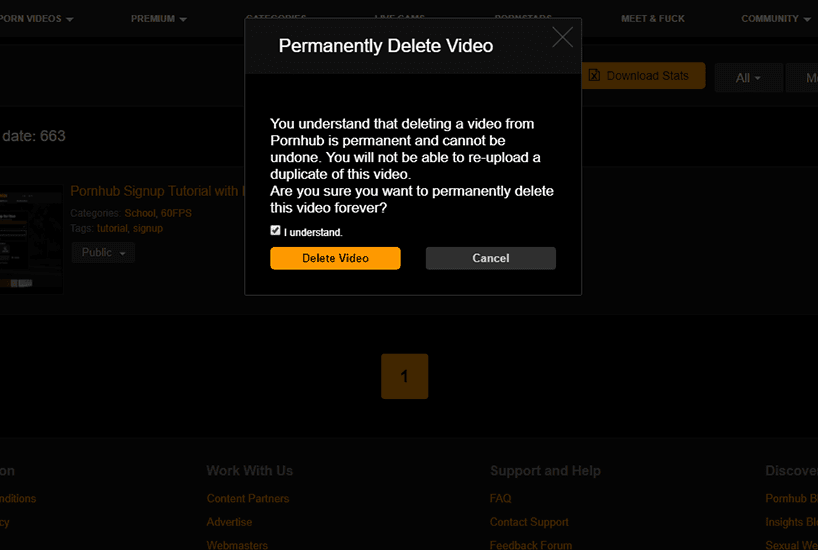The width and height of the screenshot is (818, 550).
Task: Open the Contact Support footer link
Action: pyautogui.click(x=529, y=522)
